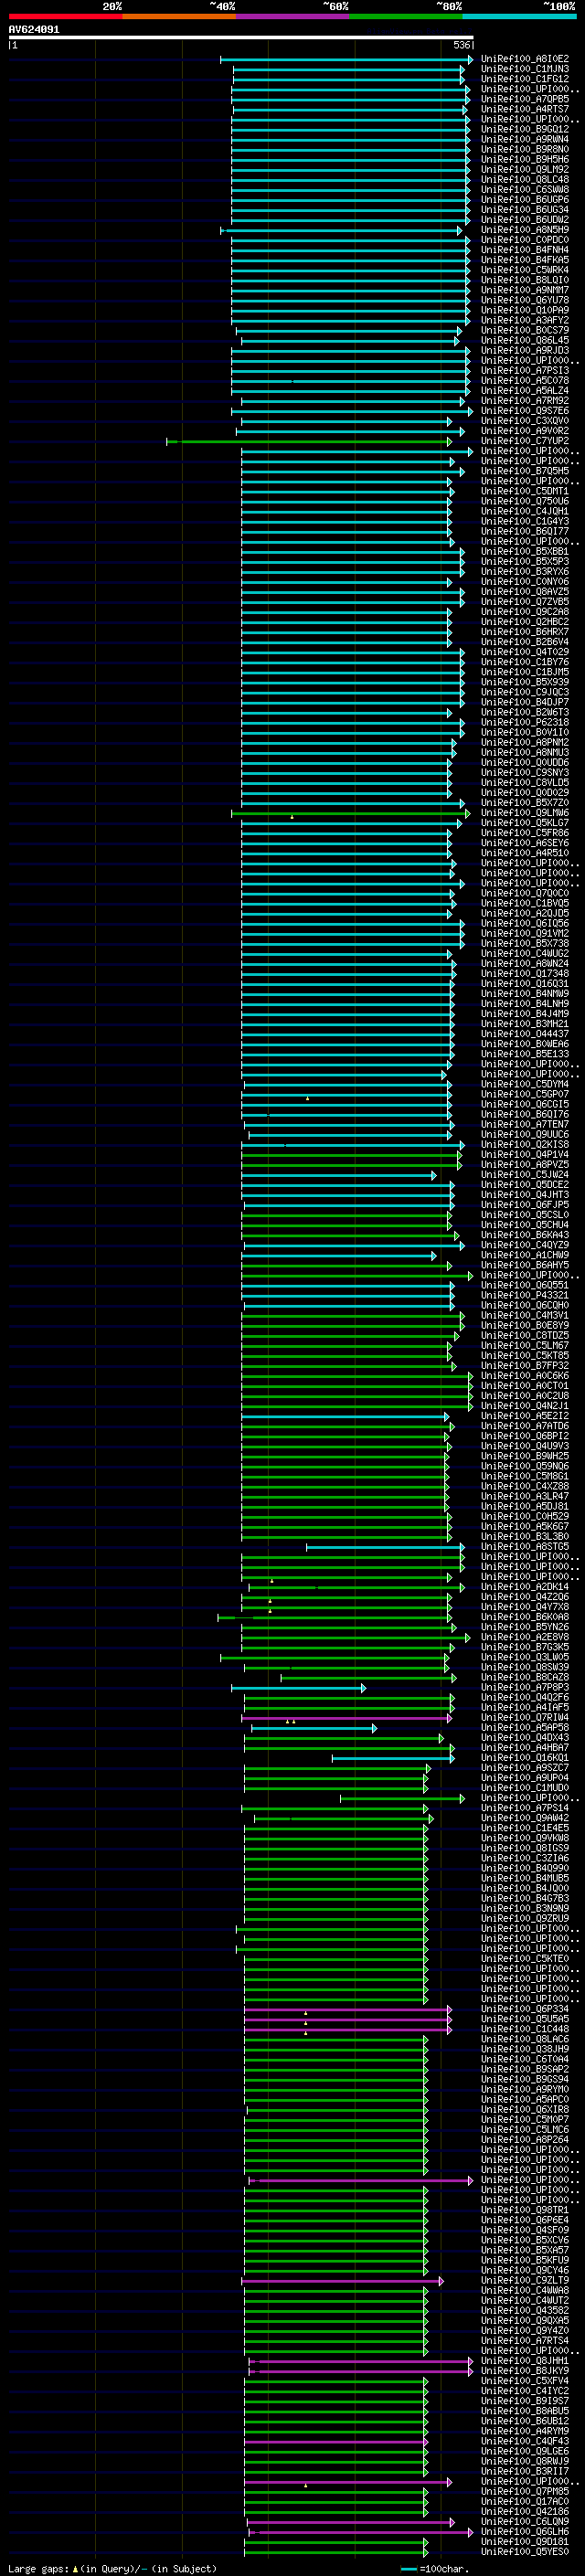585x2576 pixels.
Task: Click the green alignment bar for C7YUP2
Action: (309, 441)
